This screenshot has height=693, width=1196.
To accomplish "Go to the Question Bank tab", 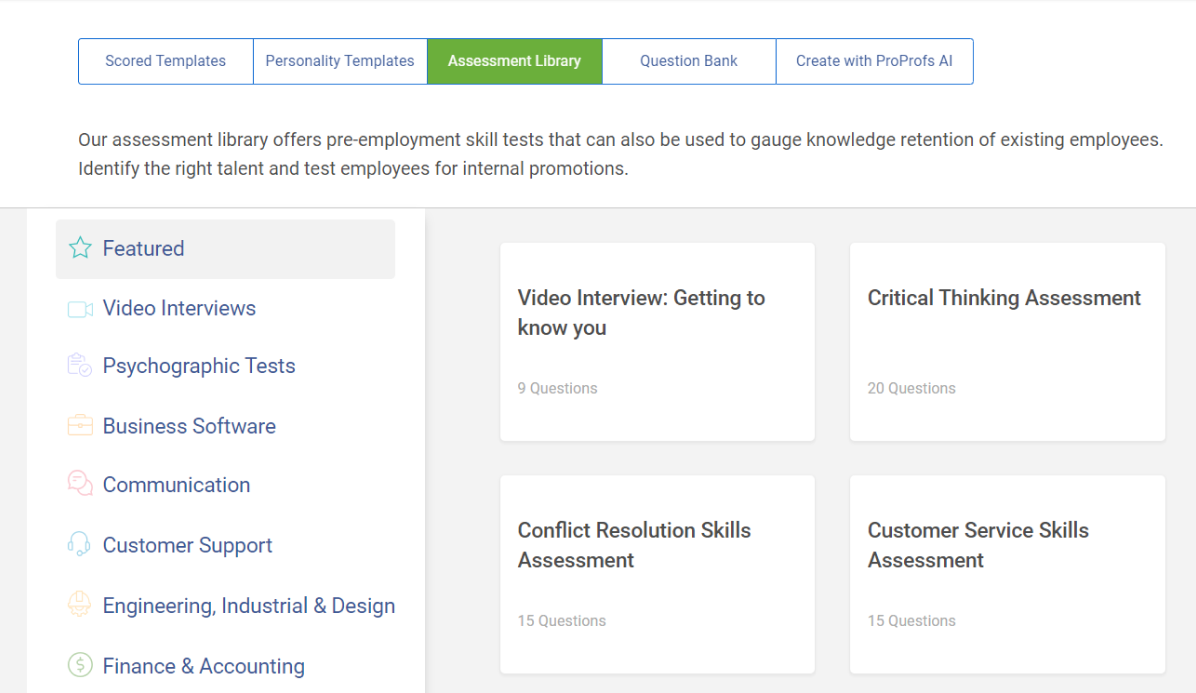I will (689, 61).
